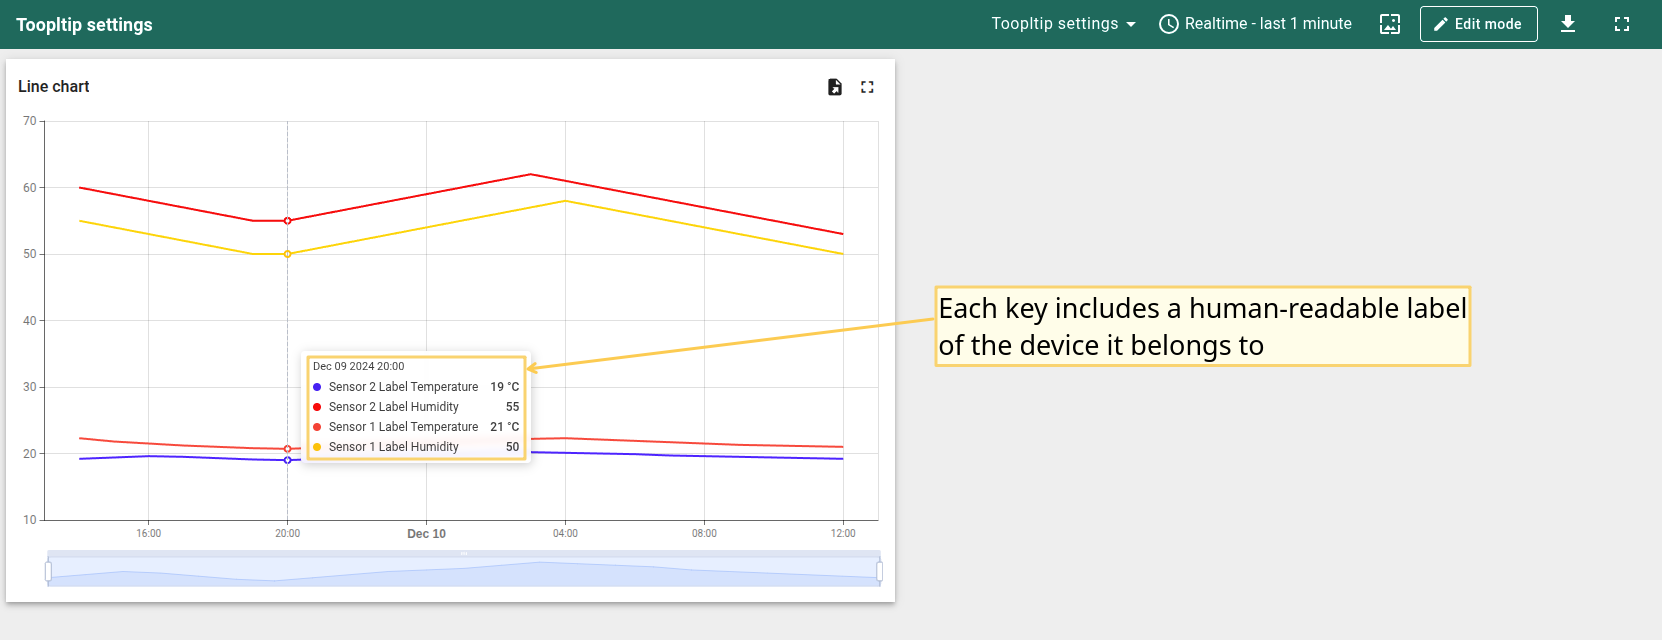Click Sensor 1 Label Humidity tooltip row

pos(393,447)
